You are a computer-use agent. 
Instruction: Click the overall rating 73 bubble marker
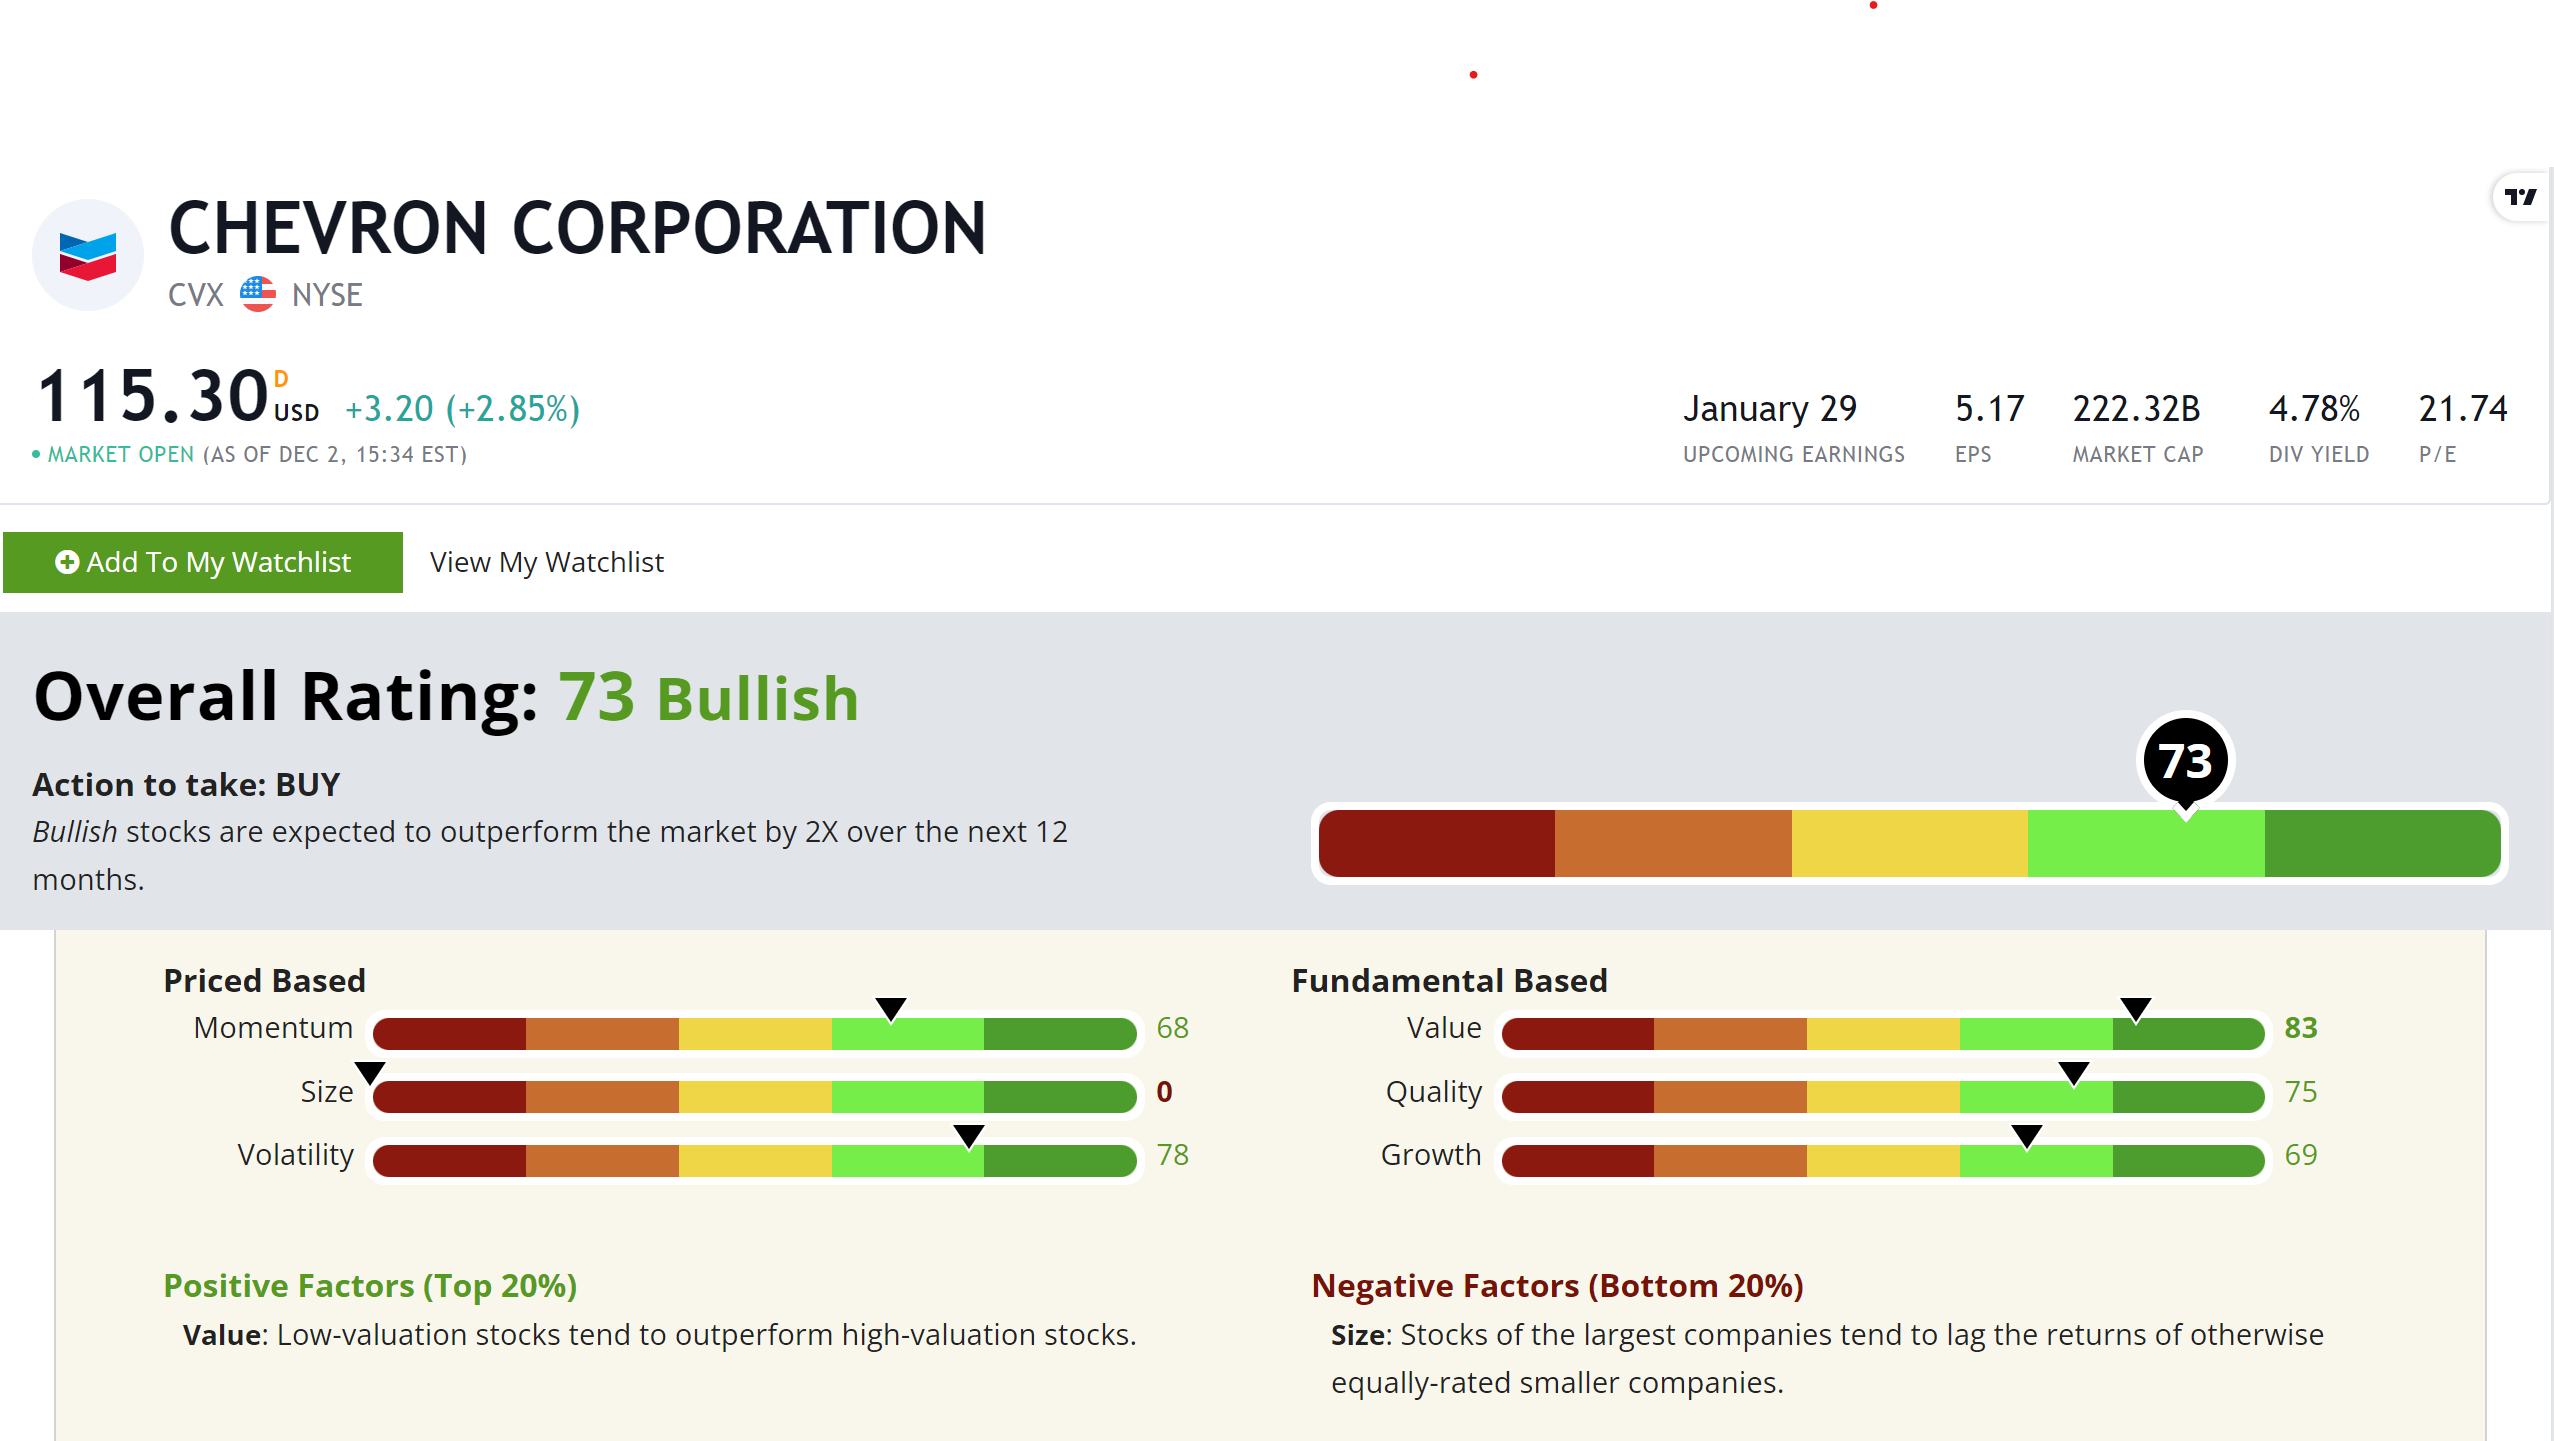[2185, 761]
